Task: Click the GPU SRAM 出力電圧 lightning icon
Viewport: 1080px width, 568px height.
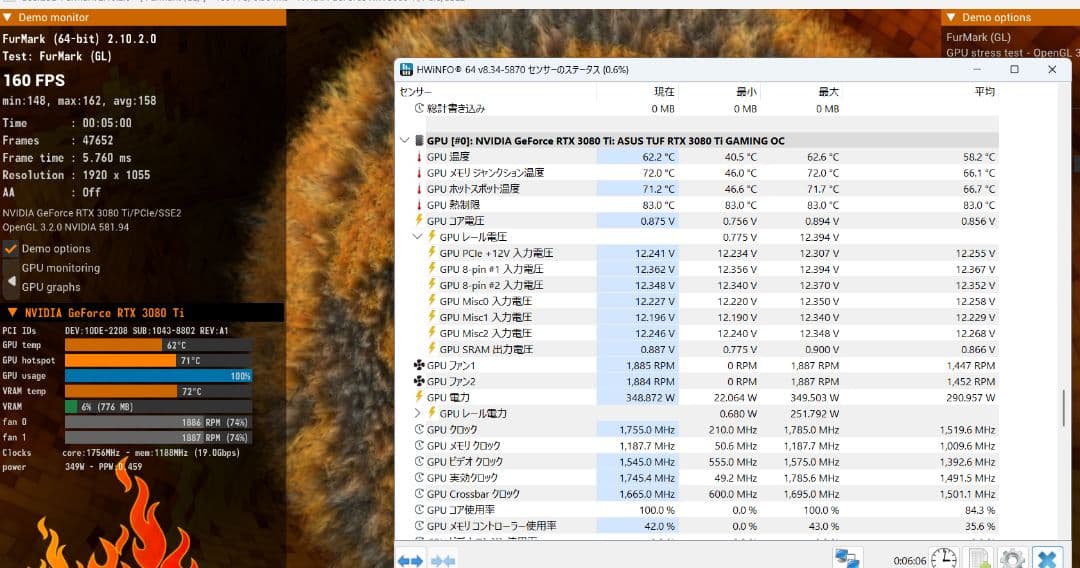Action: 432,349
